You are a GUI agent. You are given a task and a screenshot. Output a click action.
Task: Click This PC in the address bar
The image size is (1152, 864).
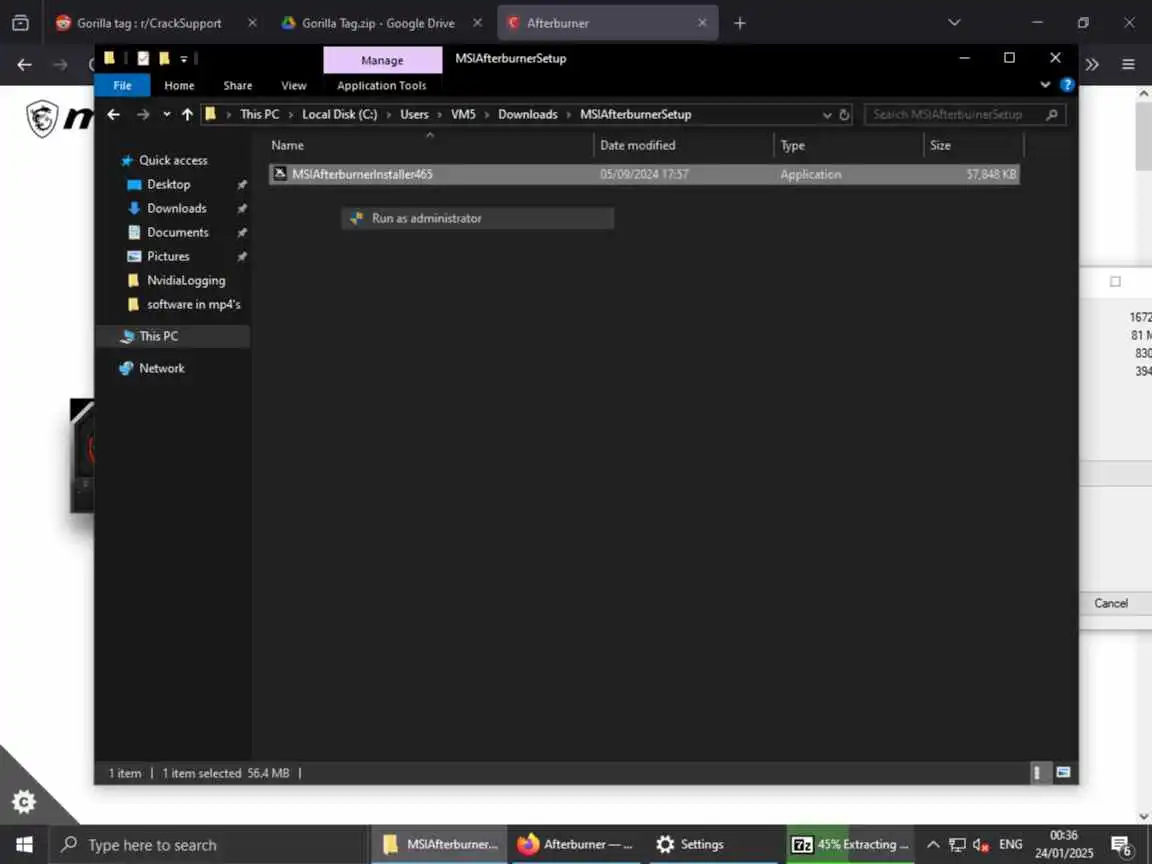click(x=259, y=115)
